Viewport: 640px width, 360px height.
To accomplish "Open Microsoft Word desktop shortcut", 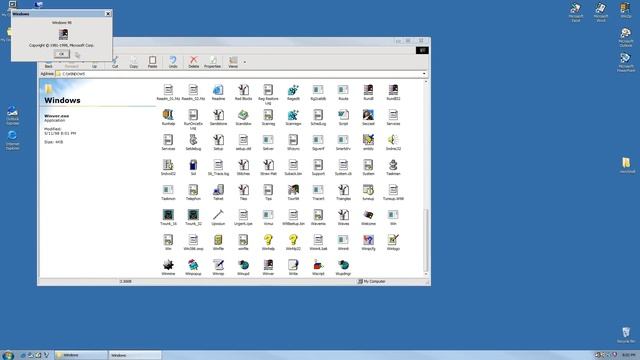I will (601, 13).
